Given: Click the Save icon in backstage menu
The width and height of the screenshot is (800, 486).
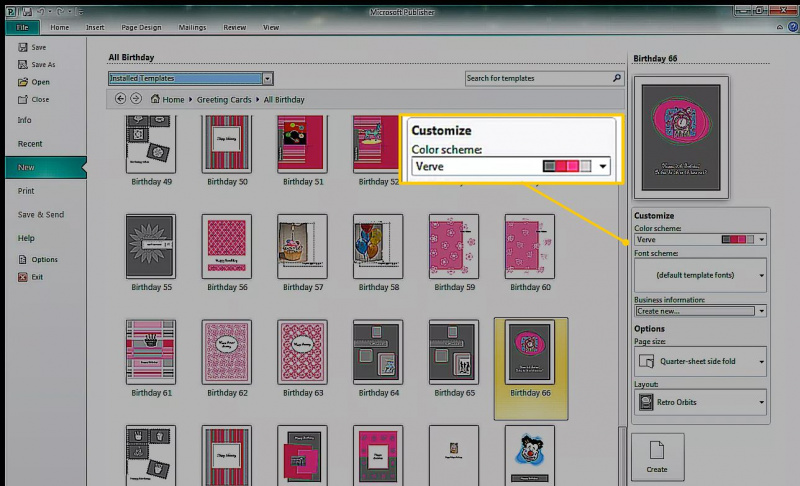Looking at the screenshot, I should [x=22, y=47].
